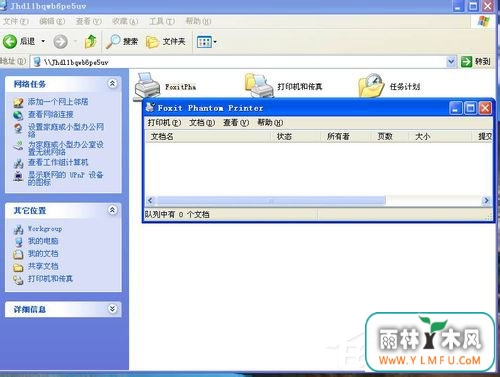
Task: Expand the 详细信息 panel chevron
Action: tap(112, 309)
